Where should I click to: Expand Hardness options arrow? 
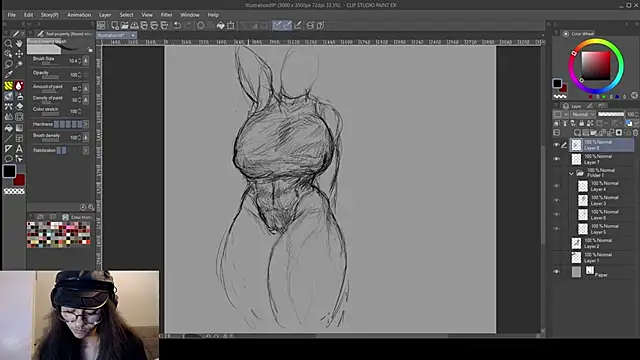[x=86, y=124]
